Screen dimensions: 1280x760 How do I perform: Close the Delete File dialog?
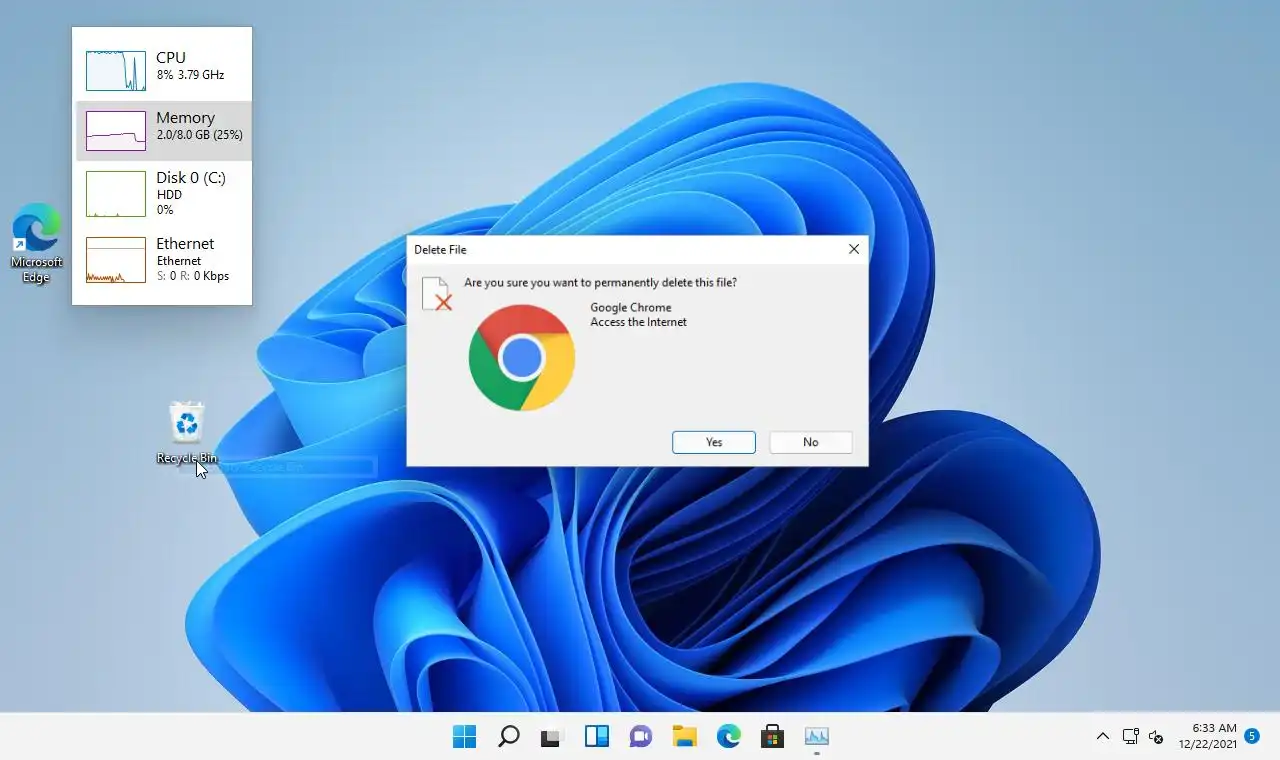(853, 249)
